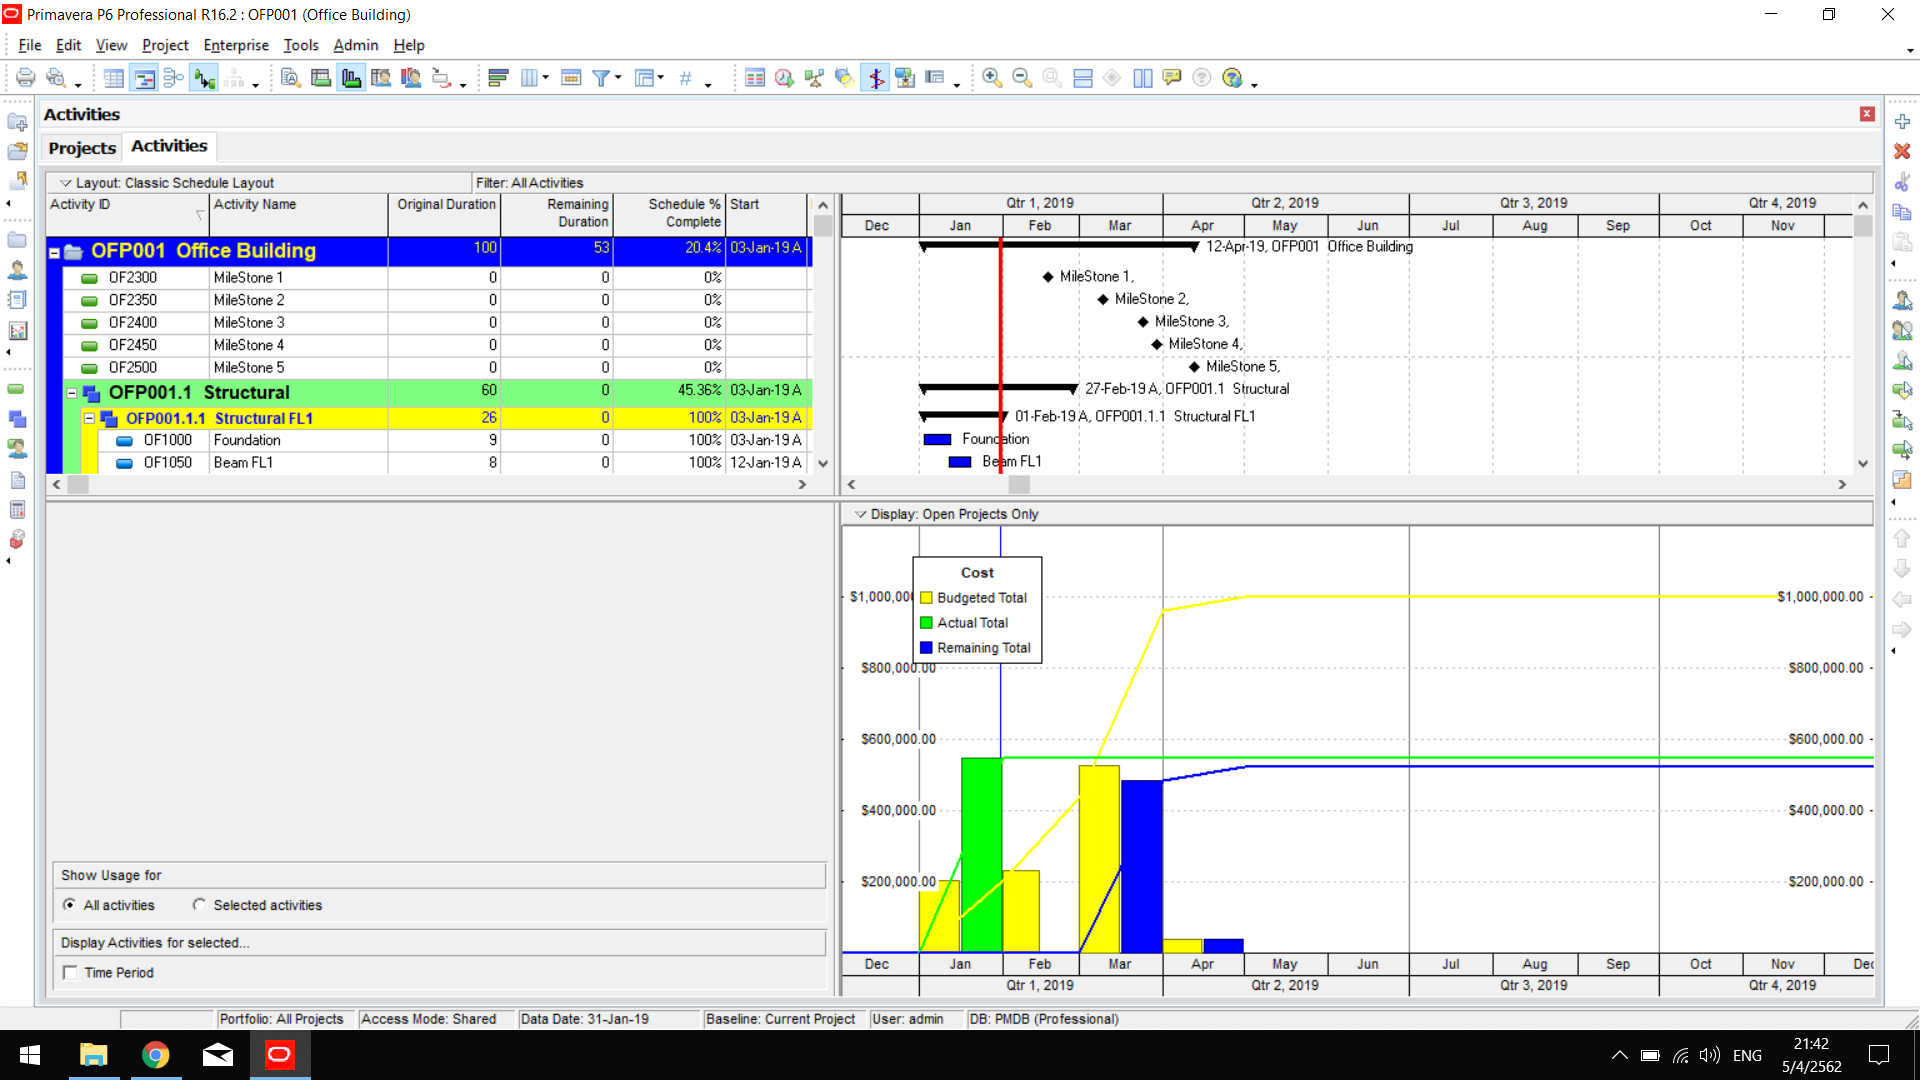Select the Selected activities radio button
Viewport: 1920px width, 1080px height.
(199, 905)
